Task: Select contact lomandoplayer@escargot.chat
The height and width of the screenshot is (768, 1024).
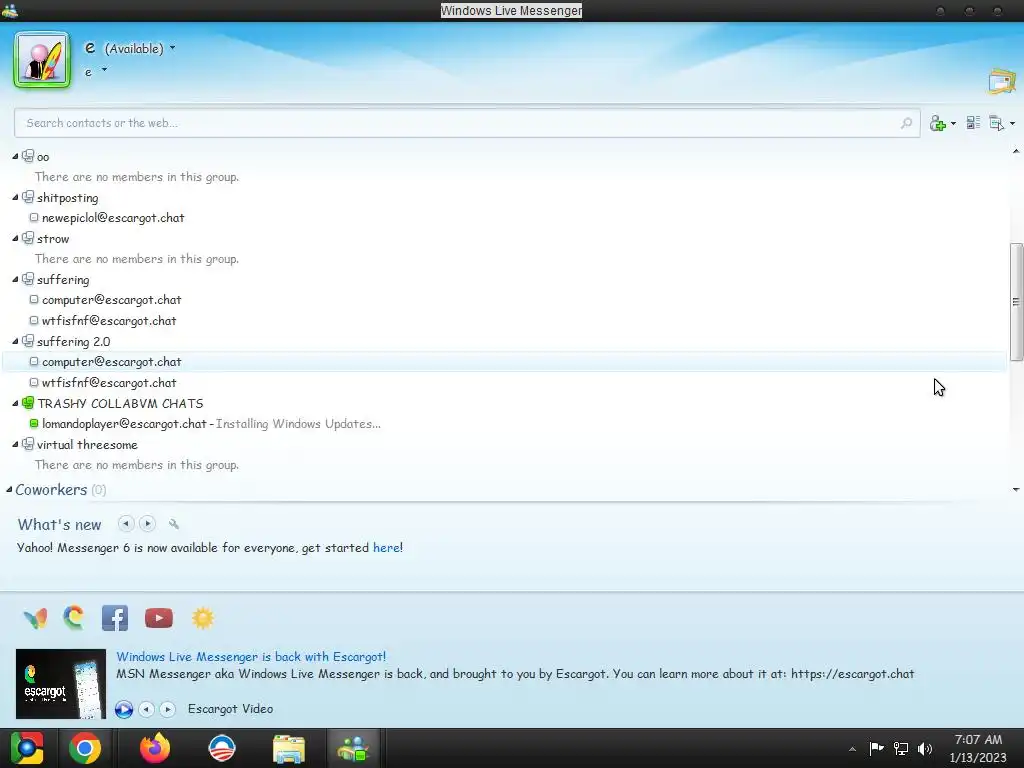Action: [x=124, y=424]
